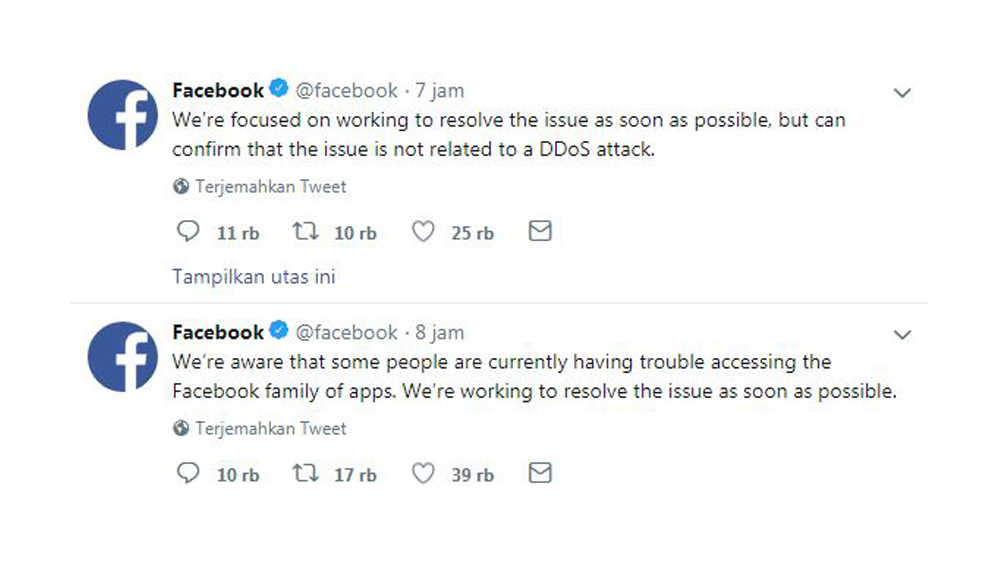
Task: Click the Facebook name on second tweet
Action: click(218, 332)
